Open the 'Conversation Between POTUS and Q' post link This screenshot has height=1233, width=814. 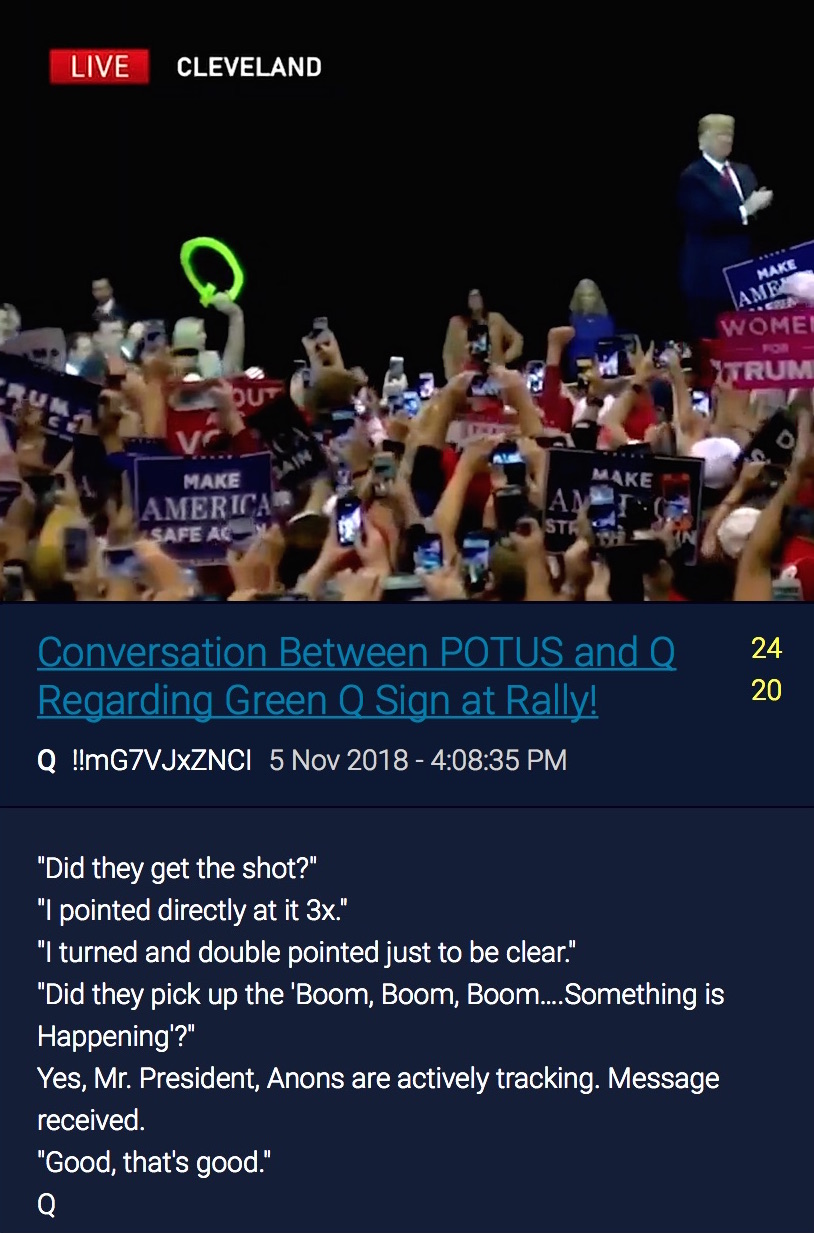356,676
